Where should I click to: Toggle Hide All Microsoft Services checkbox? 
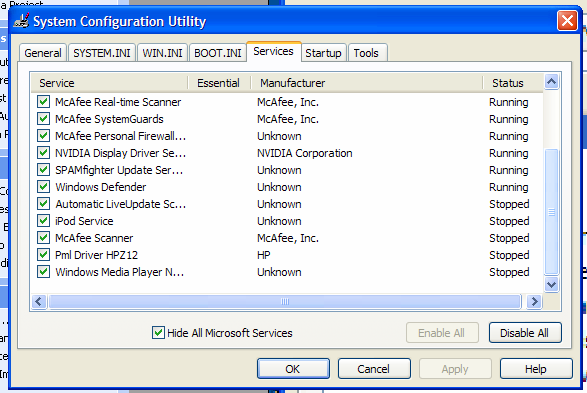point(158,332)
